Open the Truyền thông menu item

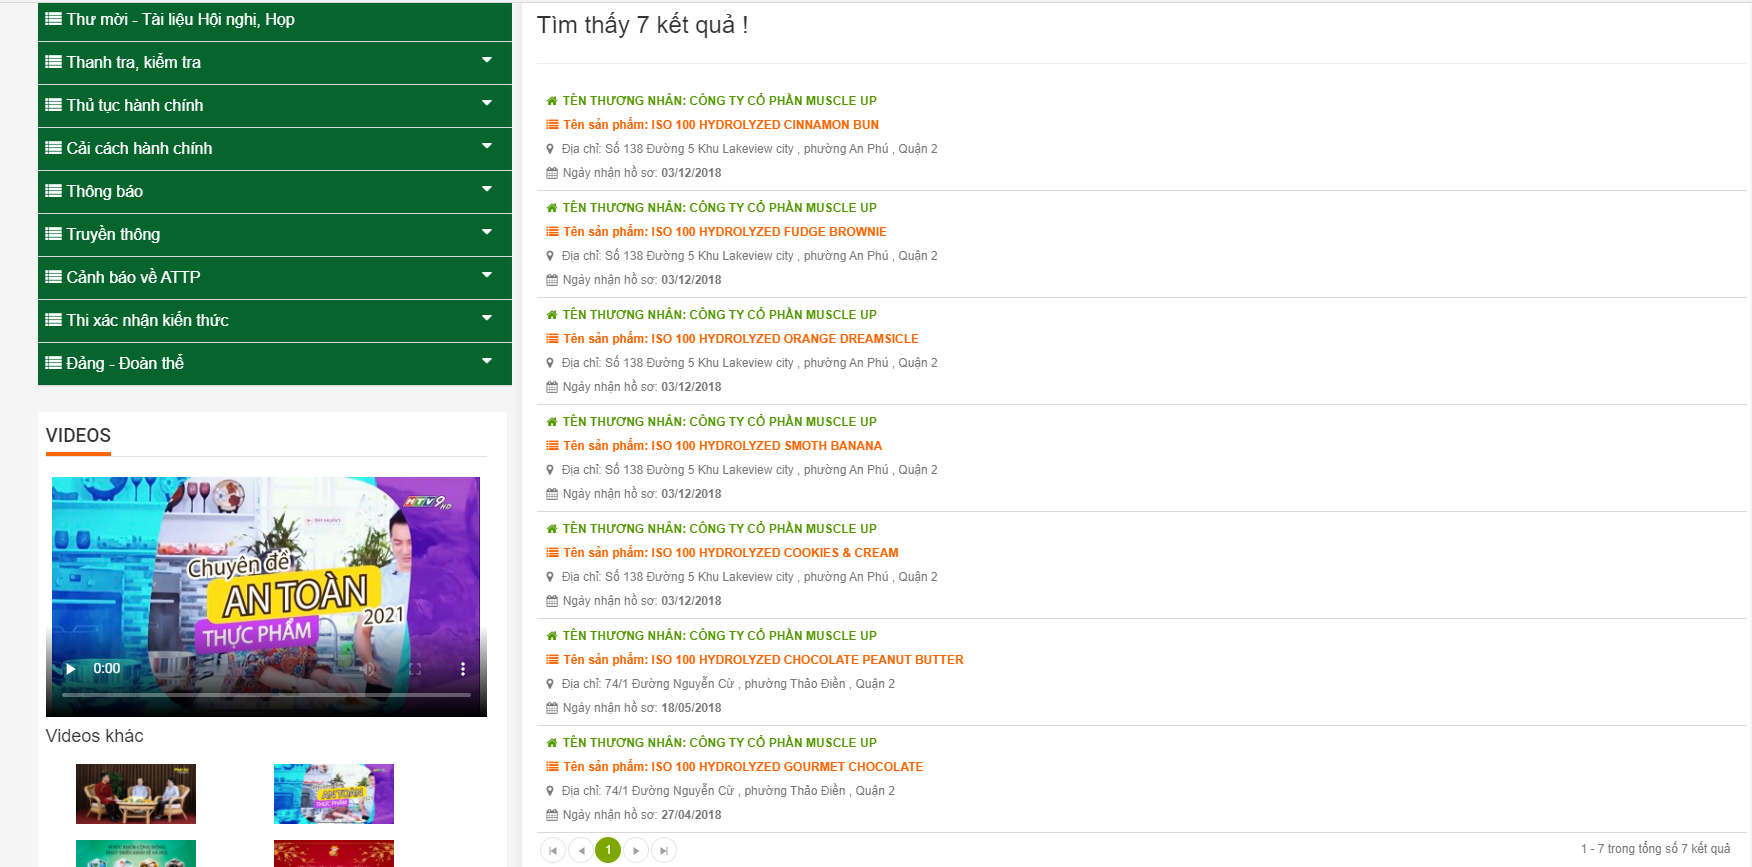pyautogui.click(x=275, y=235)
